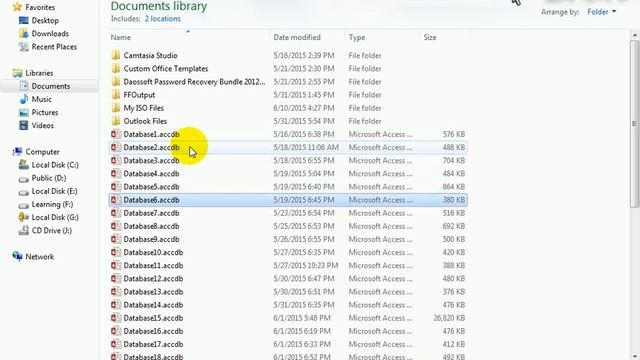This screenshot has height=360, width=640.
Task: Click the scroll up arrow of file list
Action: coord(635,36)
